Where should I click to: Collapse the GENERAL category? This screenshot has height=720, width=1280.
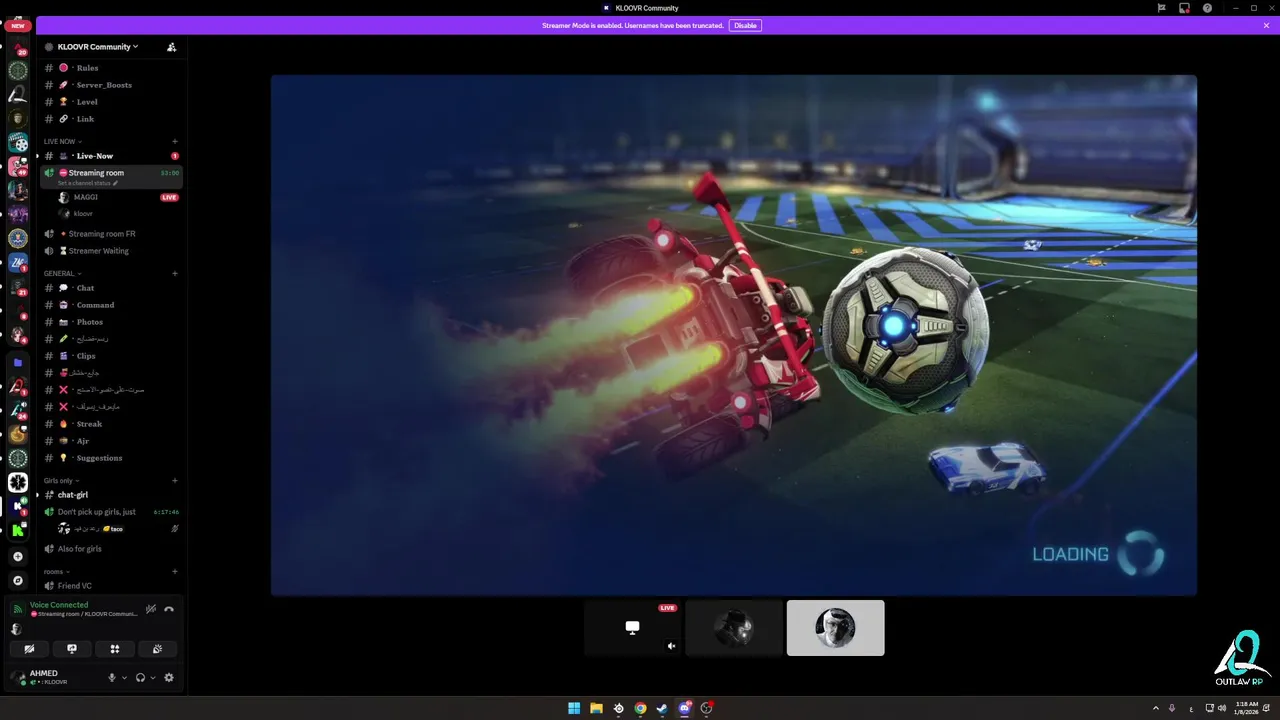tap(62, 273)
